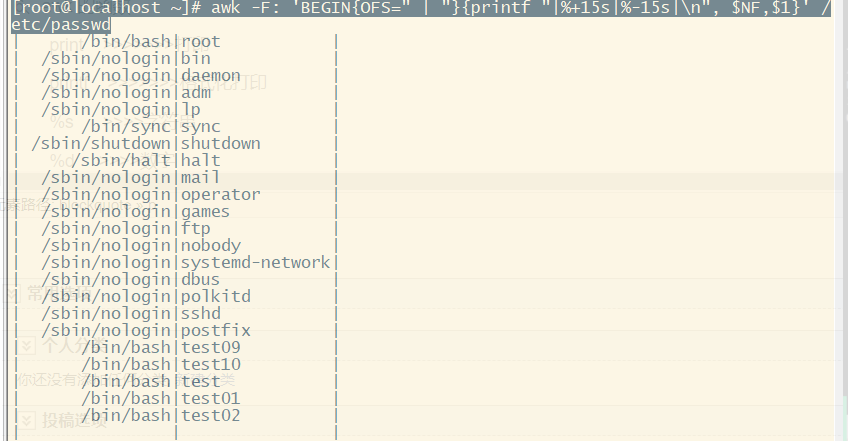Click the highlighted etc/passwd text
848x441 pixels.
tap(60, 24)
